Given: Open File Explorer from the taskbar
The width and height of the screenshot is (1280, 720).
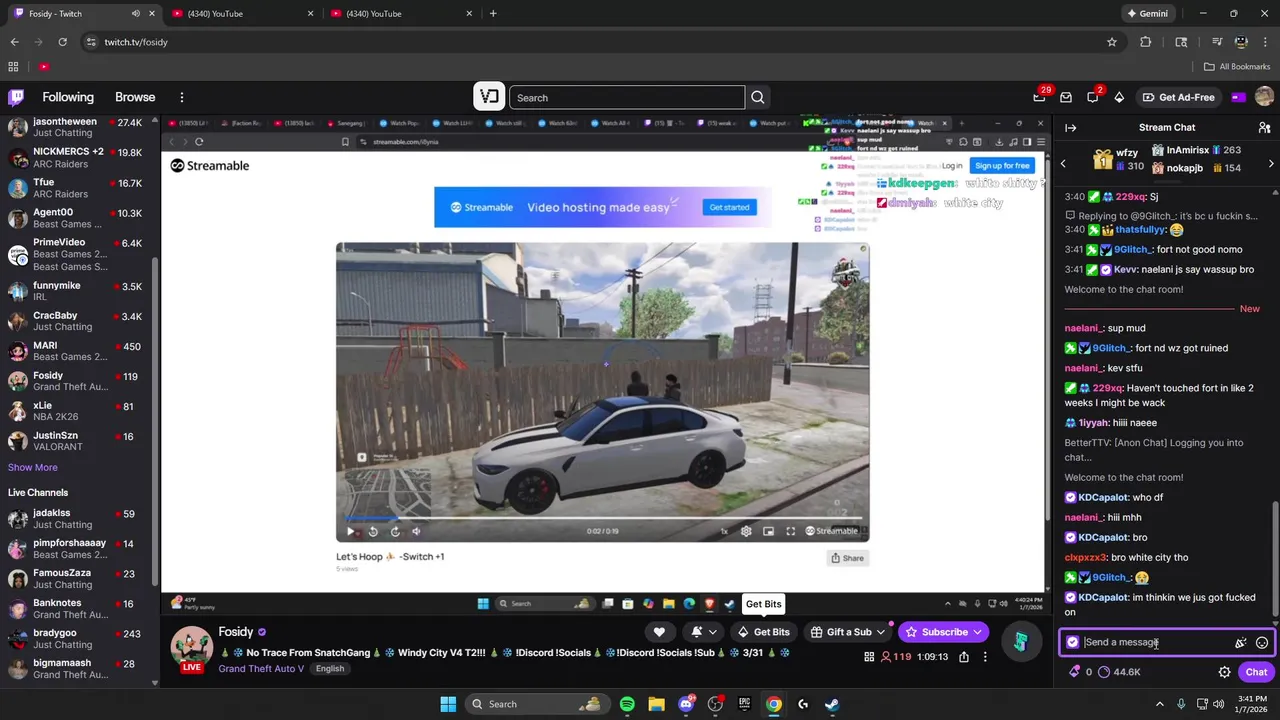Looking at the screenshot, I should [x=656, y=704].
